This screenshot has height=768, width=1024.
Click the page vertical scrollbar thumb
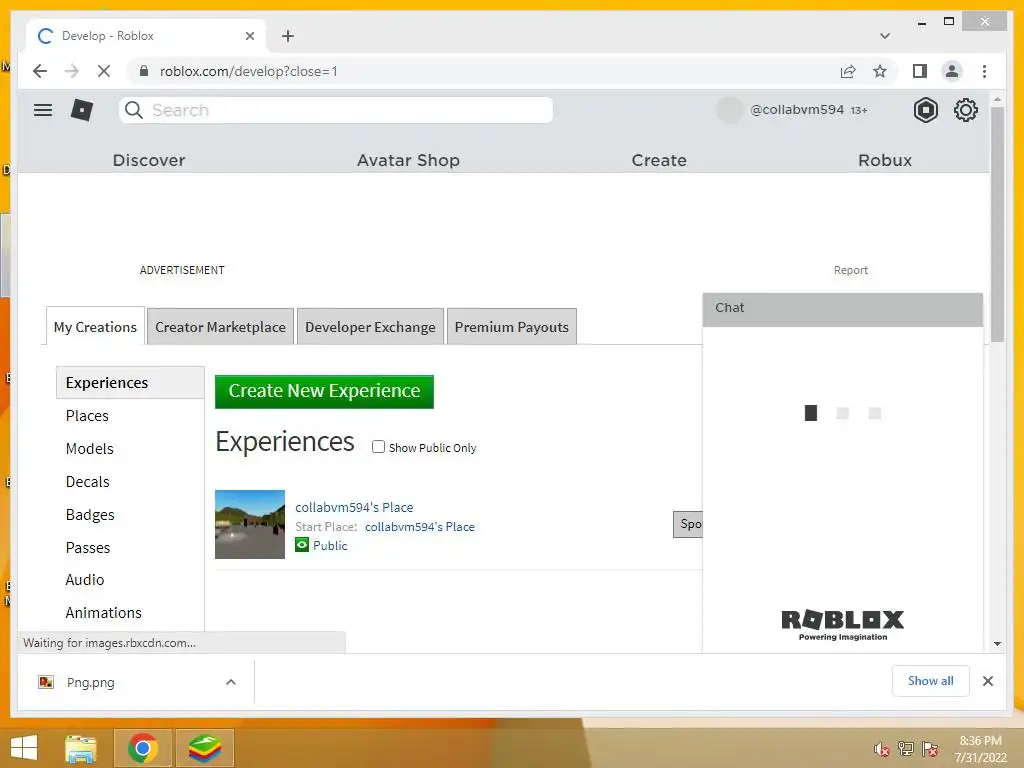(997, 224)
